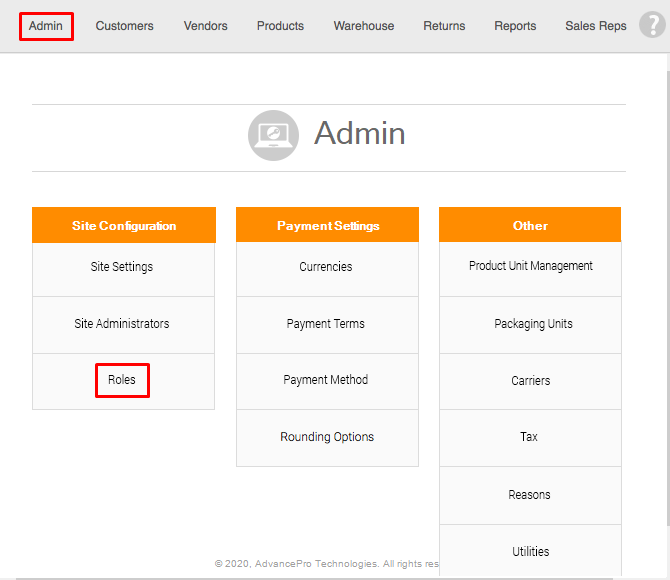The width and height of the screenshot is (670, 580).
Task: Select the Products menu item
Action: click(280, 26)
